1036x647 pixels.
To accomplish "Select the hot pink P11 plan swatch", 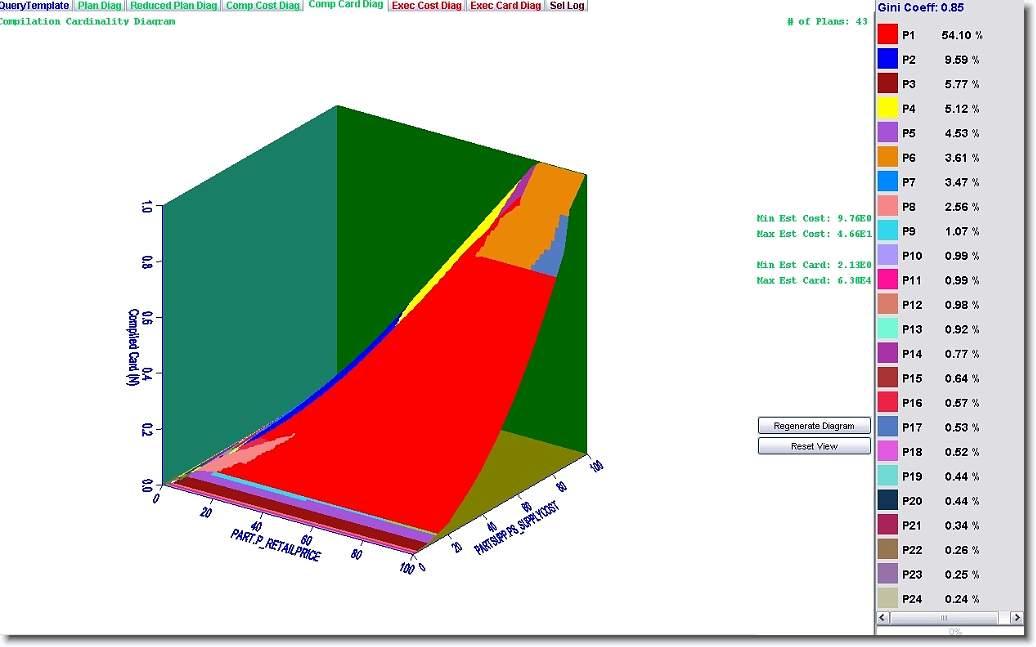I will 887,280.
